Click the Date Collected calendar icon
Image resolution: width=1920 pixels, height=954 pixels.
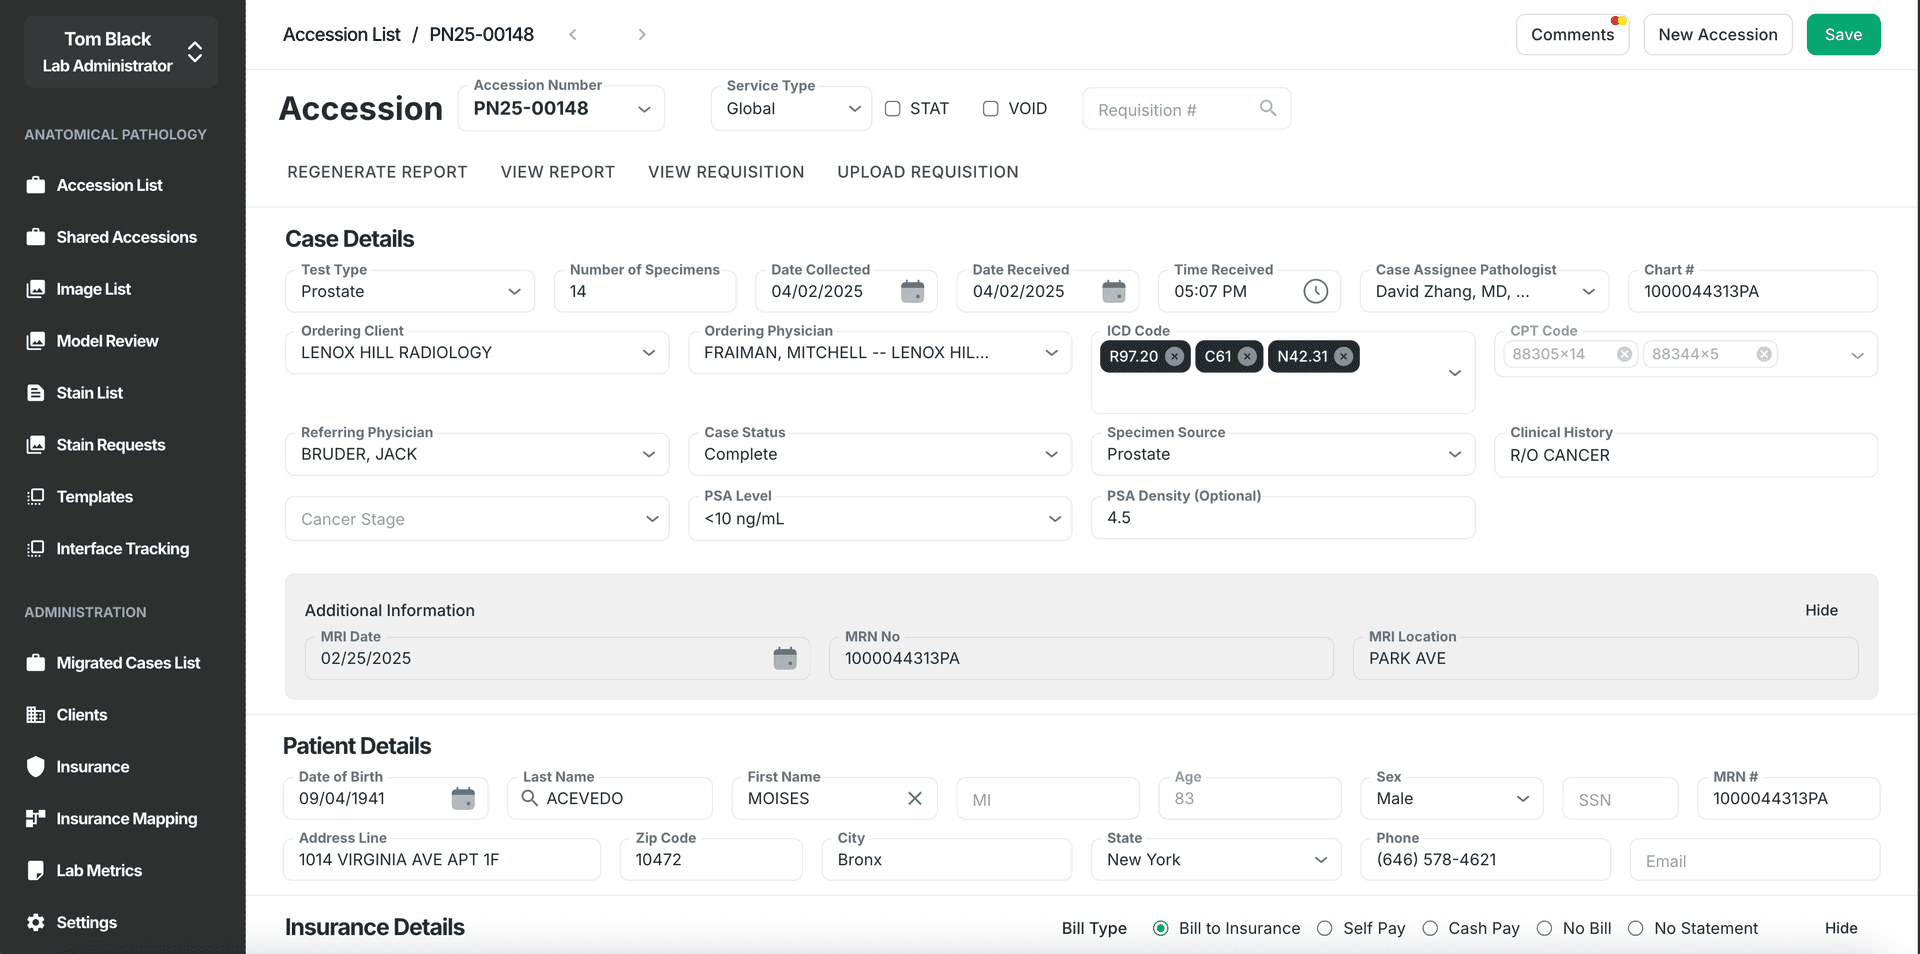(x=912, y=291)
